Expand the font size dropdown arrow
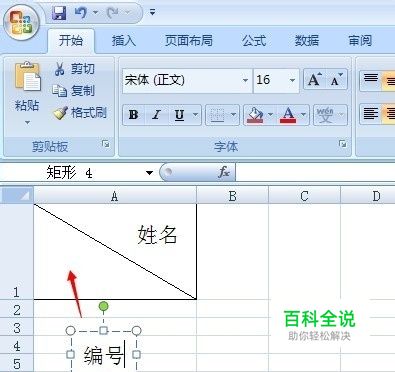The height and width of the screenshot is (372, 395). [292, 80]
